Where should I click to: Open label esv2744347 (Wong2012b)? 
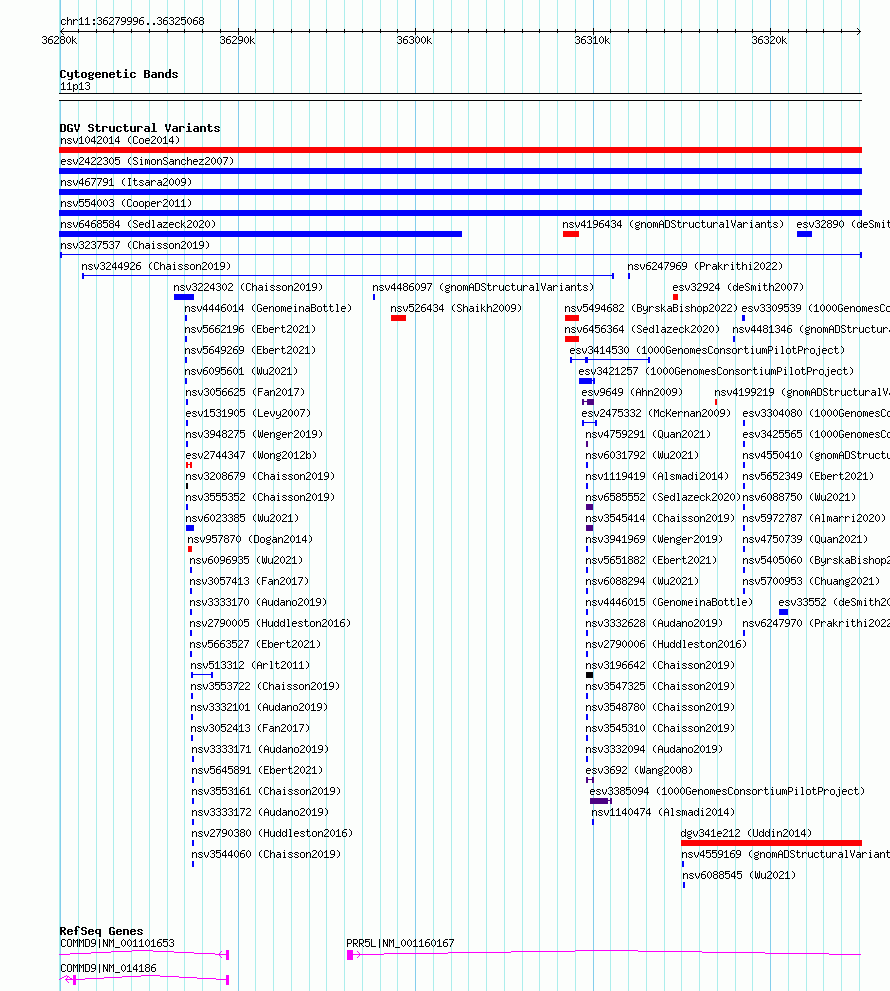[251, 455]
